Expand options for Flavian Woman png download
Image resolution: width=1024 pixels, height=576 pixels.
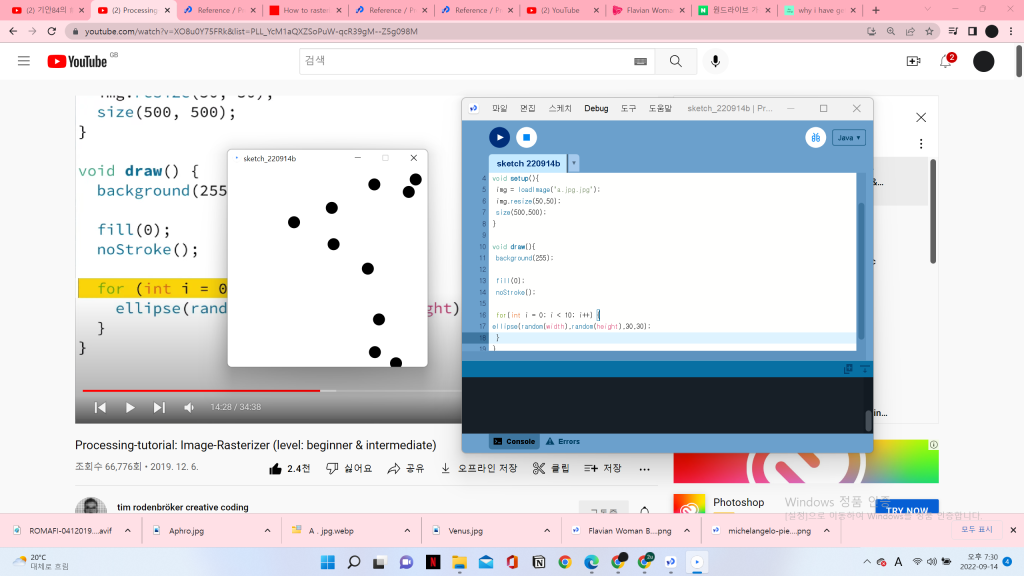click(686, 531)
